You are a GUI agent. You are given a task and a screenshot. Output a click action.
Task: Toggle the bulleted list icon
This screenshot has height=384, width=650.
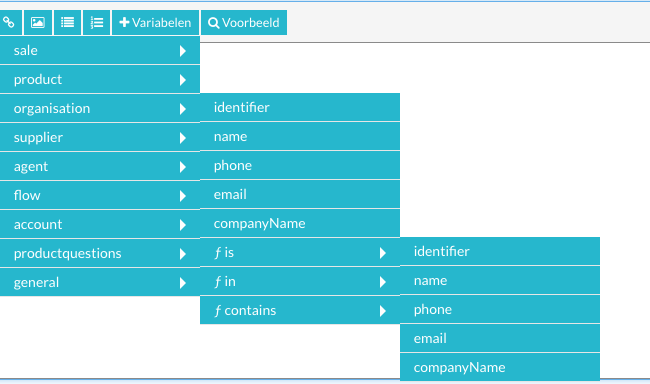coord(67,22)
